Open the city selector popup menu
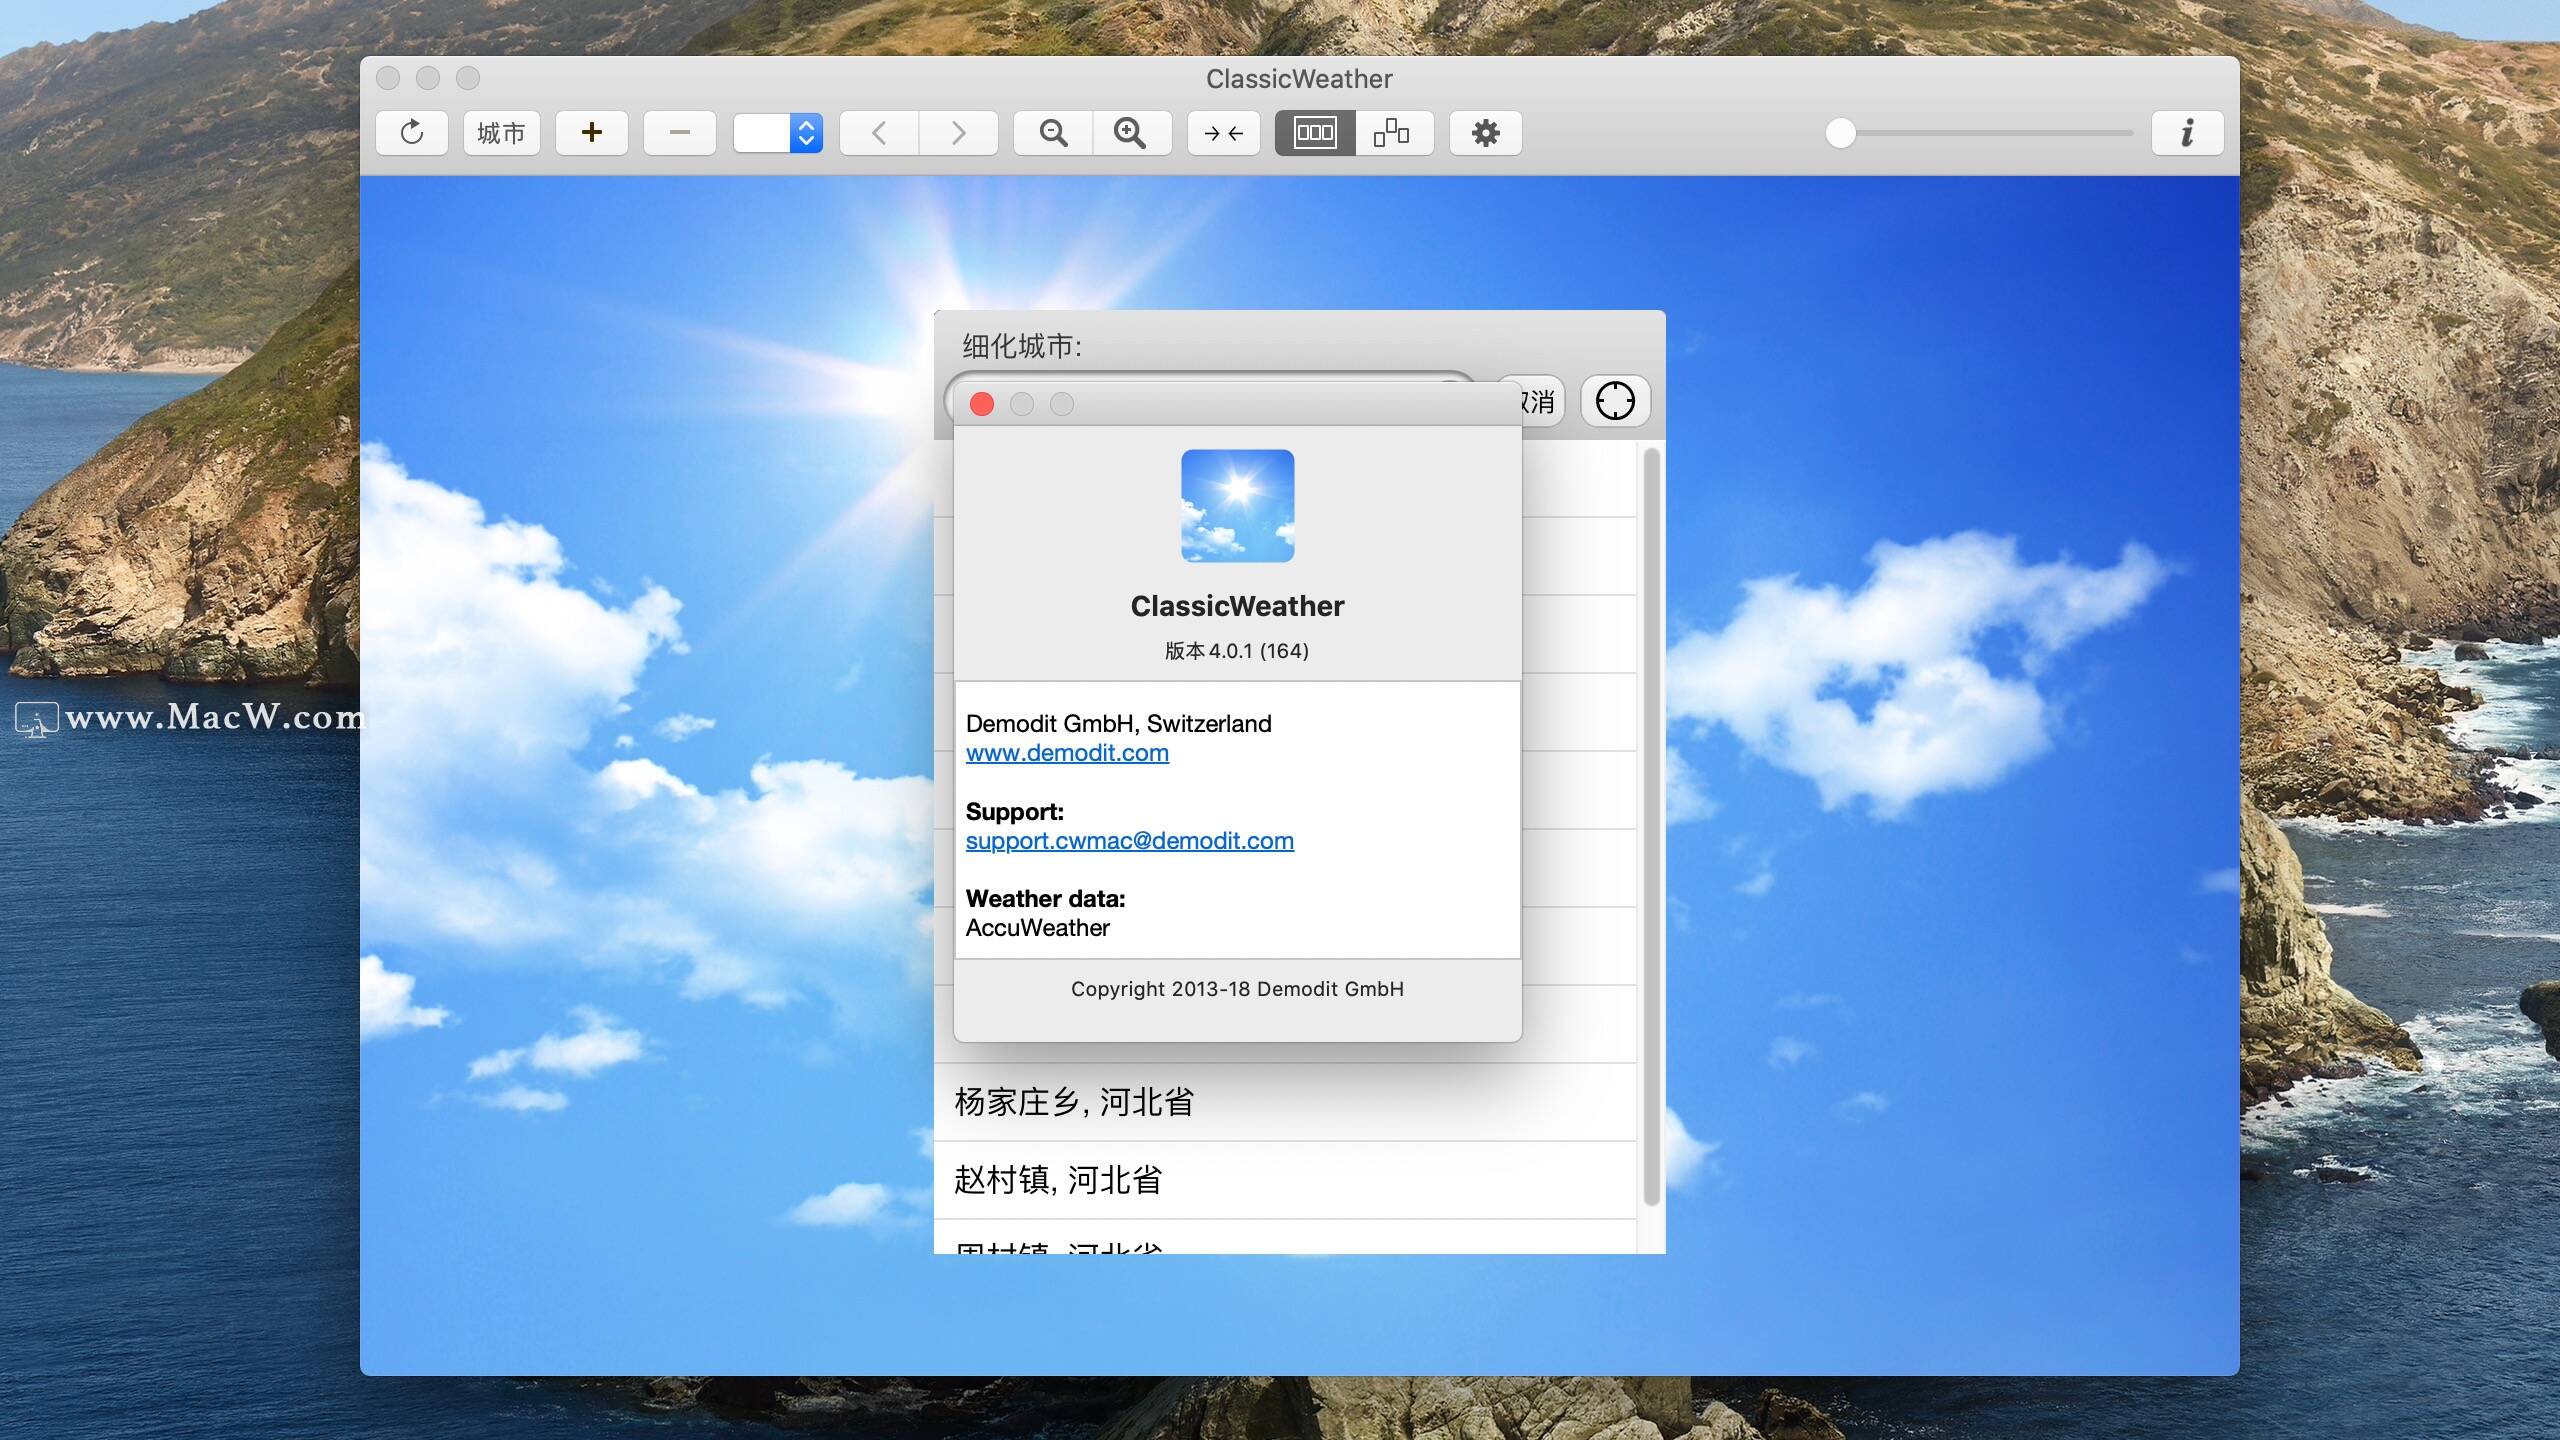 (x=778, y=133)
